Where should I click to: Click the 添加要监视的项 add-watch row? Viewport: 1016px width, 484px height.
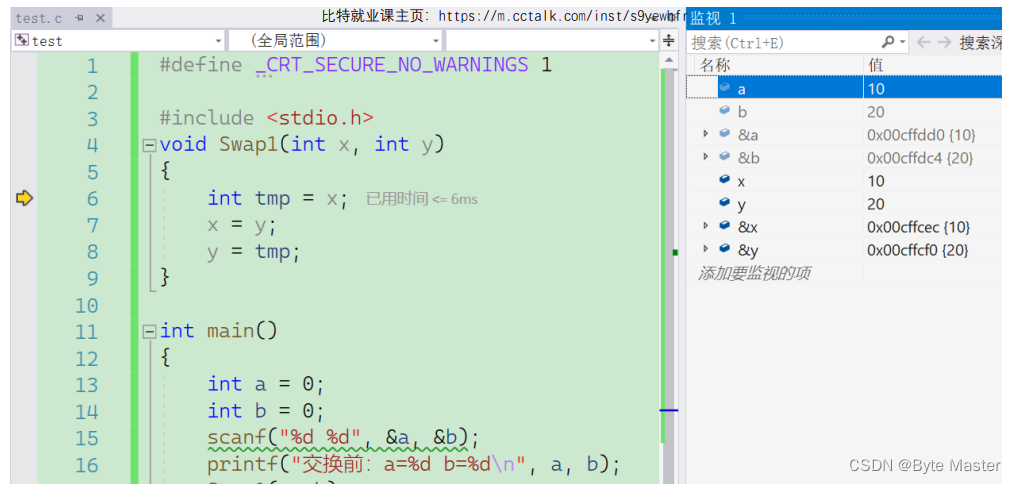(x=844, y=273)
